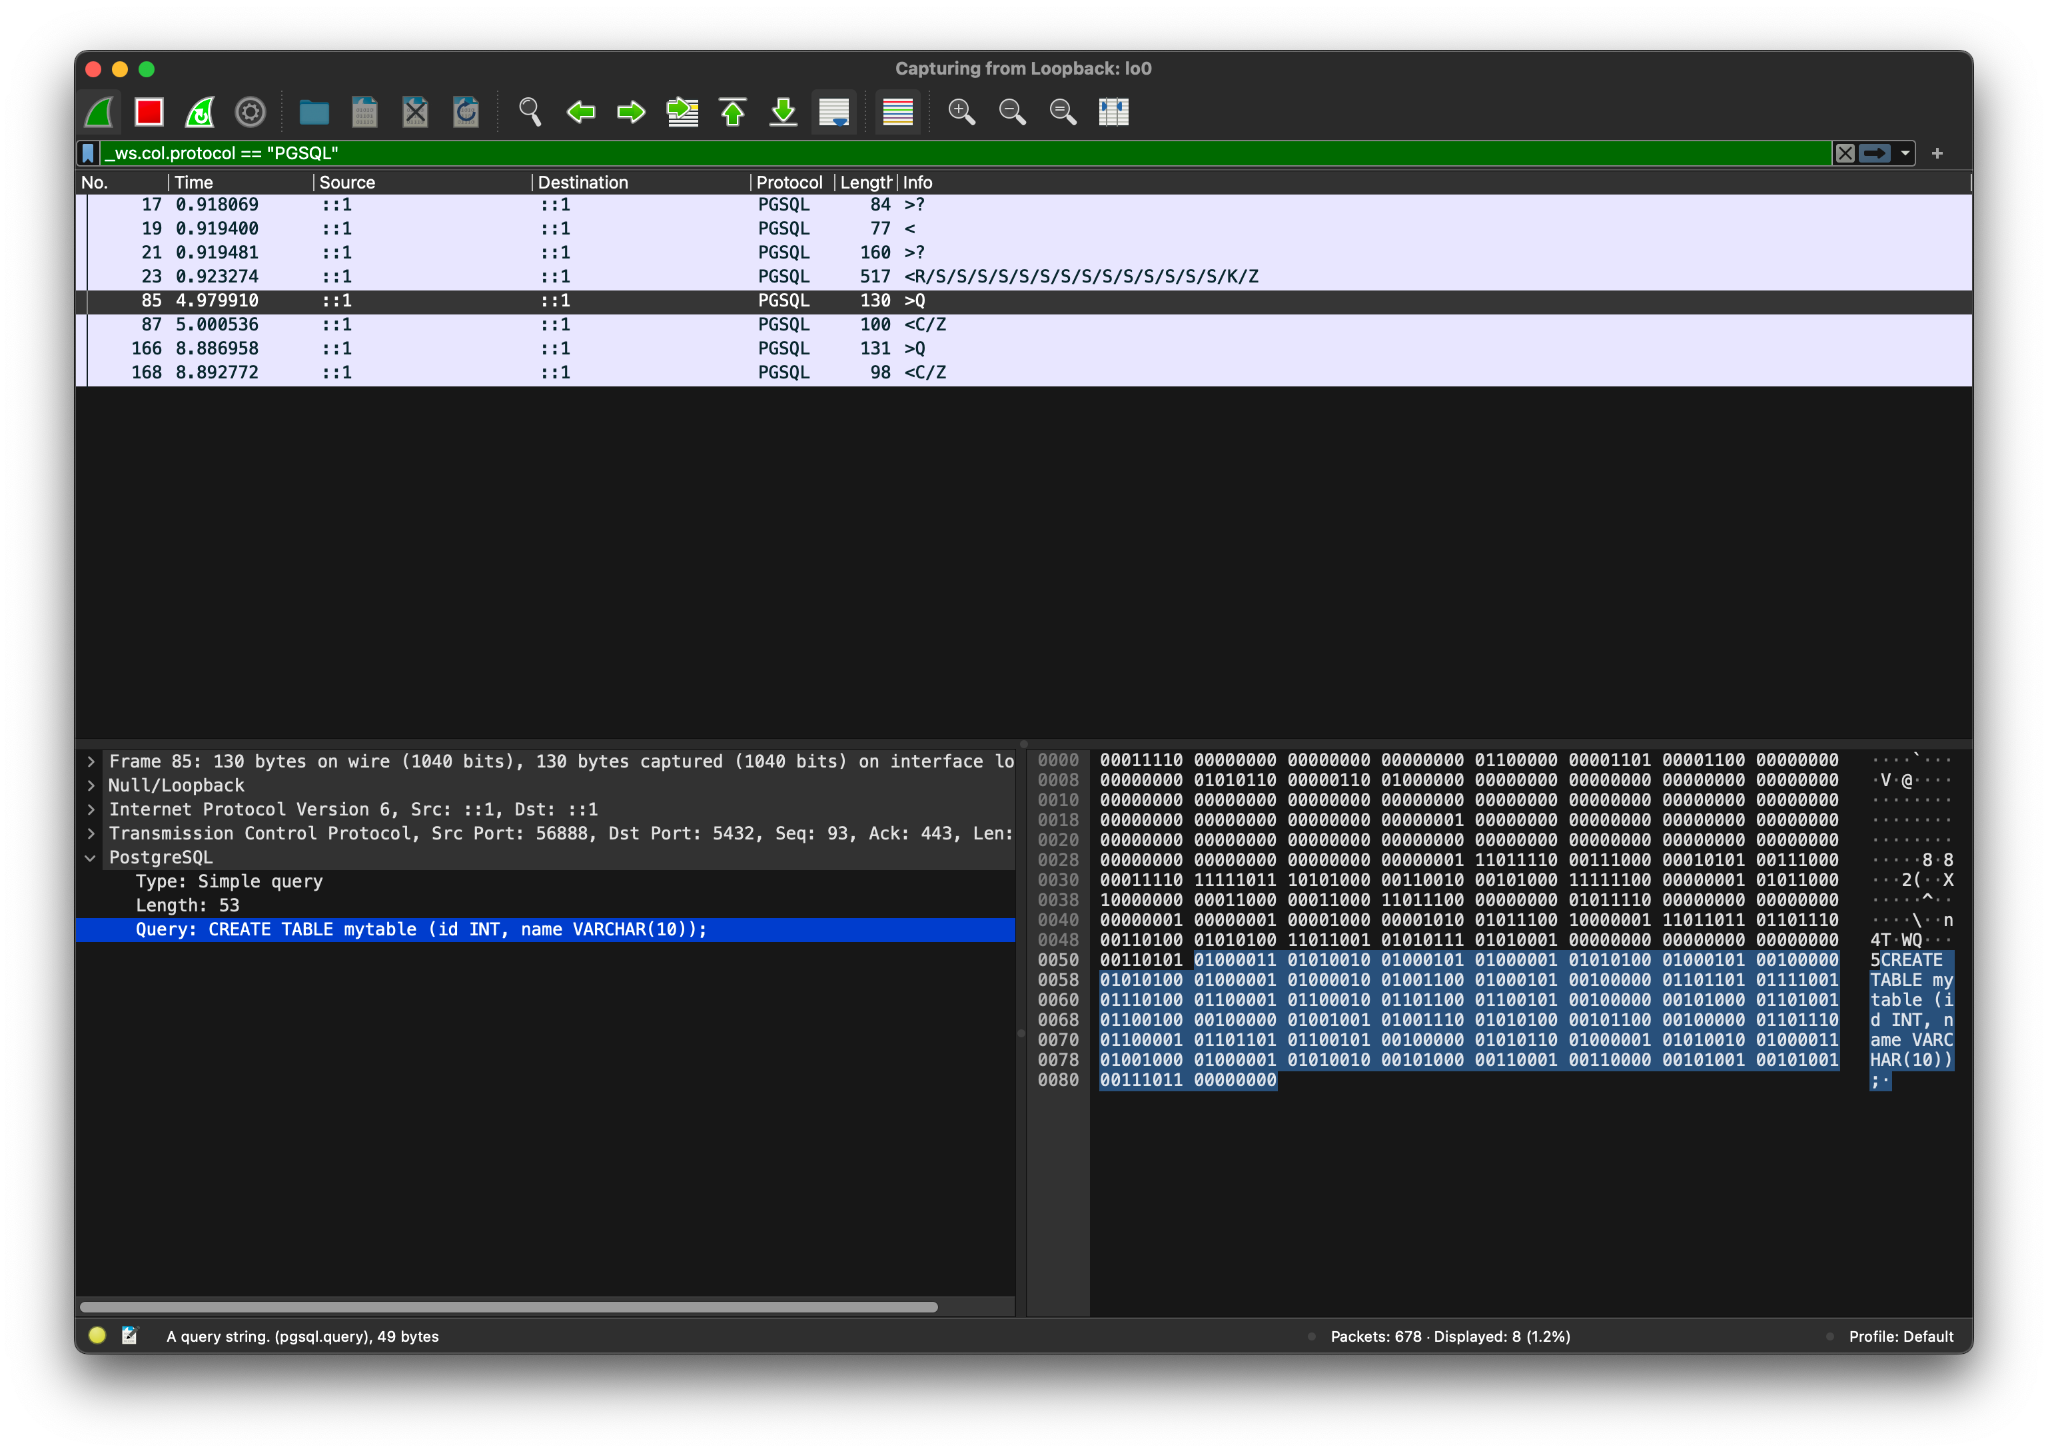Image resolution: width=2048 pixels, height=1452 pixels.
Task: Open Profile: Default in the status bar
Action: click(1900, 1336)
